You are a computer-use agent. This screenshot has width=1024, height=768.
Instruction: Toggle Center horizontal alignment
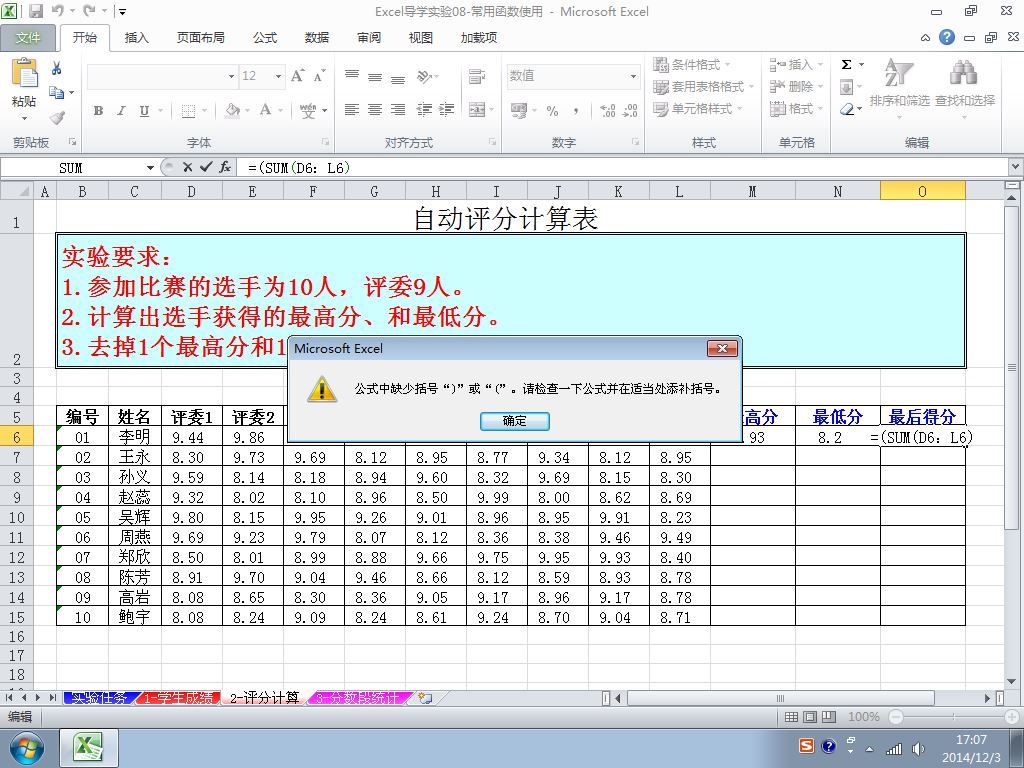coord(375,110)
